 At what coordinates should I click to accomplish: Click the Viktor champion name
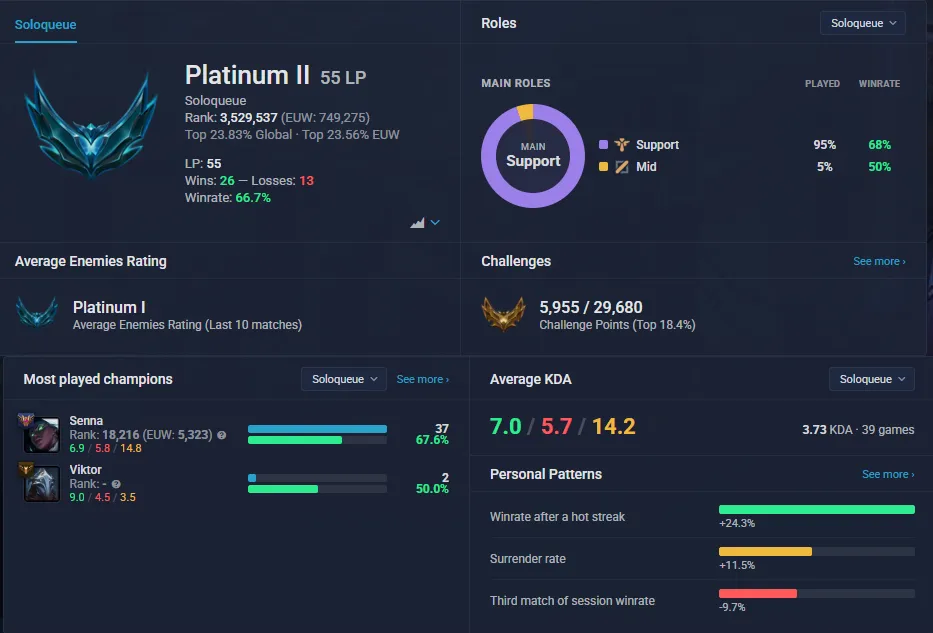[86, 469]
